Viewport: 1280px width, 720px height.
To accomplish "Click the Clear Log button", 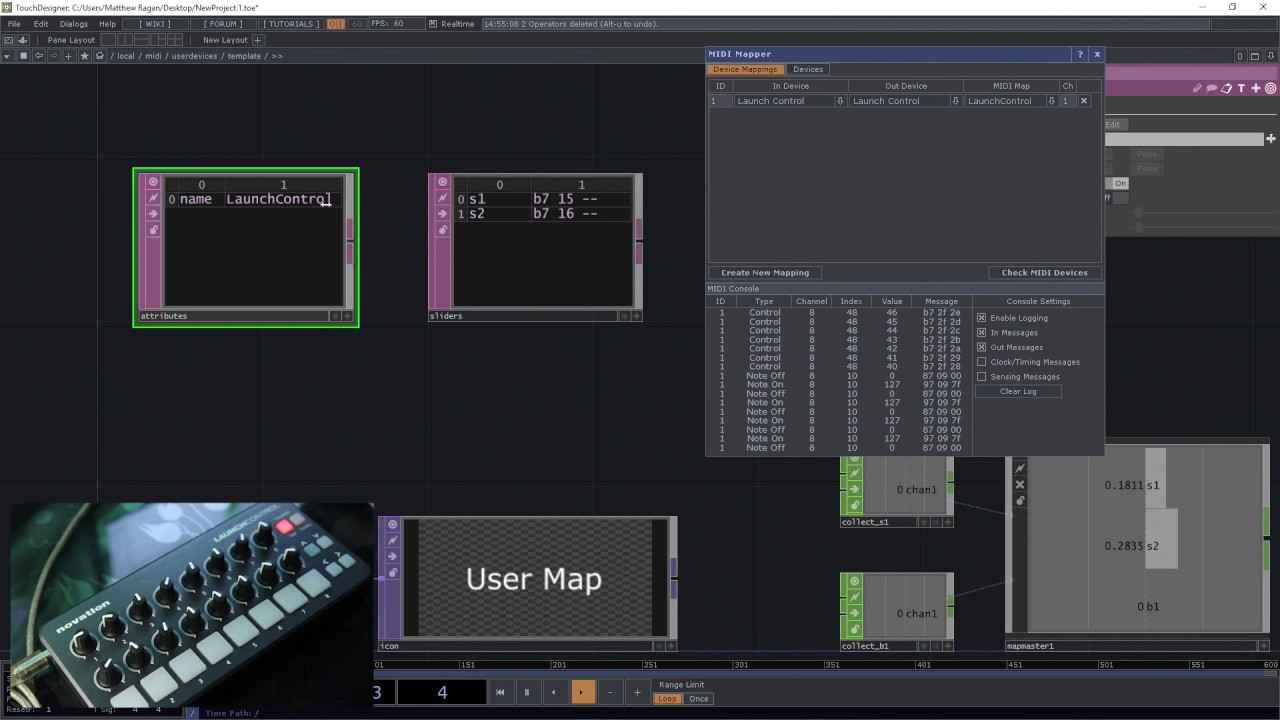I will click(x=1018, y=391).
